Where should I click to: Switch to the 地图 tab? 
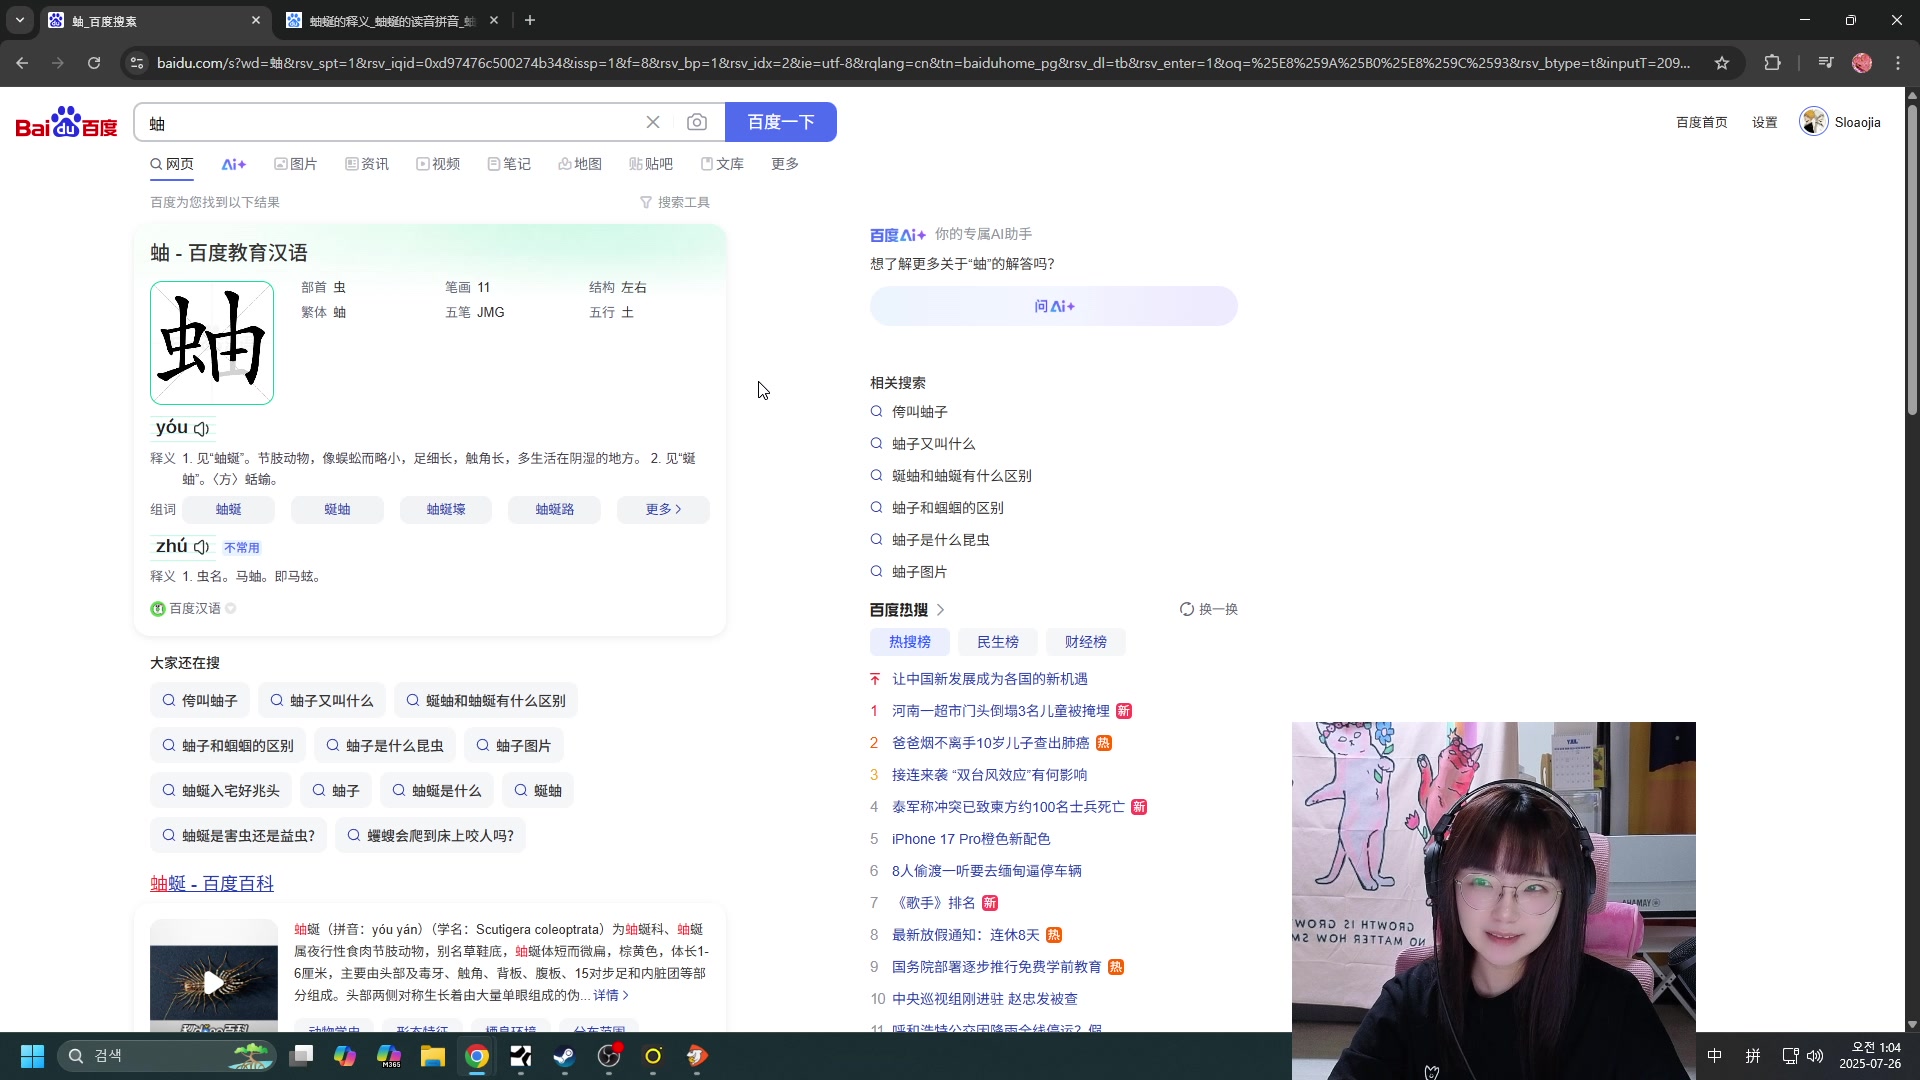580,164
